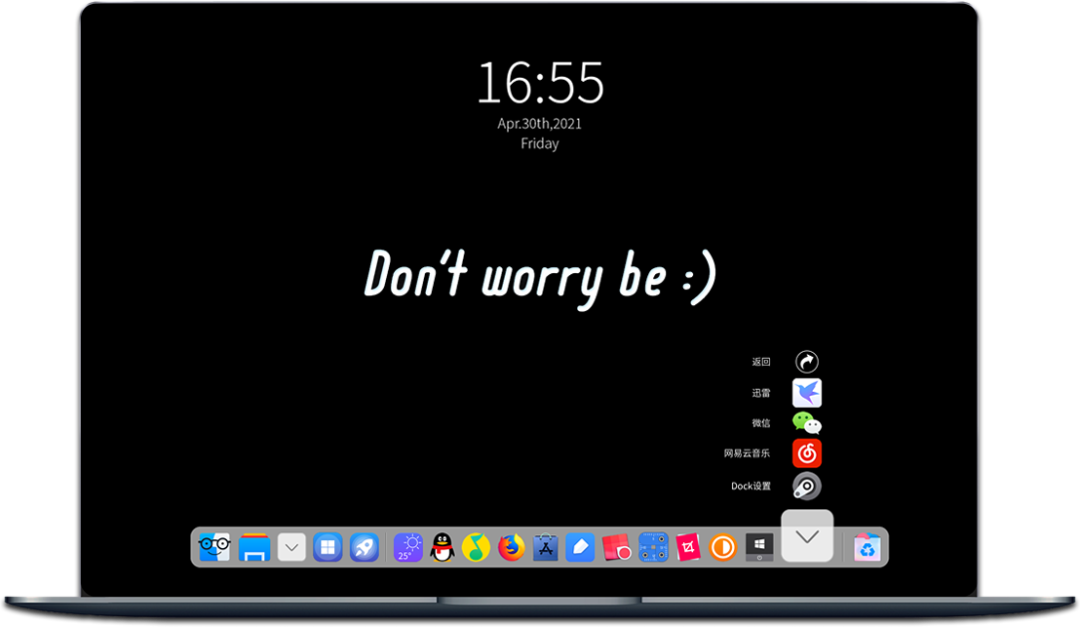Screen dimensions: 1080x627
Task: Open QQ Music yellow icon in dock
Action: coord(476,547)
